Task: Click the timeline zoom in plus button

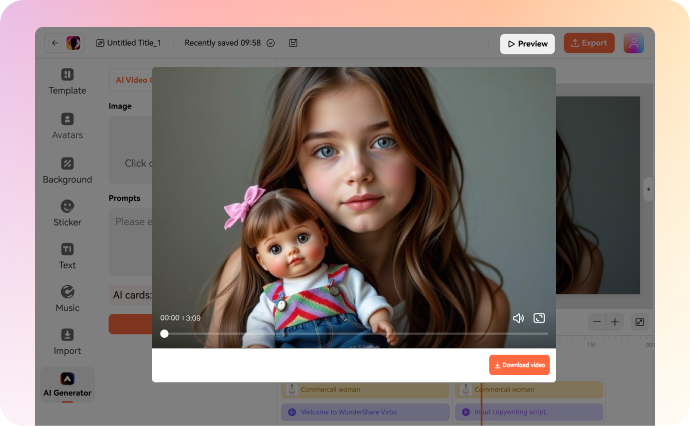Action: (x=615, y=322)
